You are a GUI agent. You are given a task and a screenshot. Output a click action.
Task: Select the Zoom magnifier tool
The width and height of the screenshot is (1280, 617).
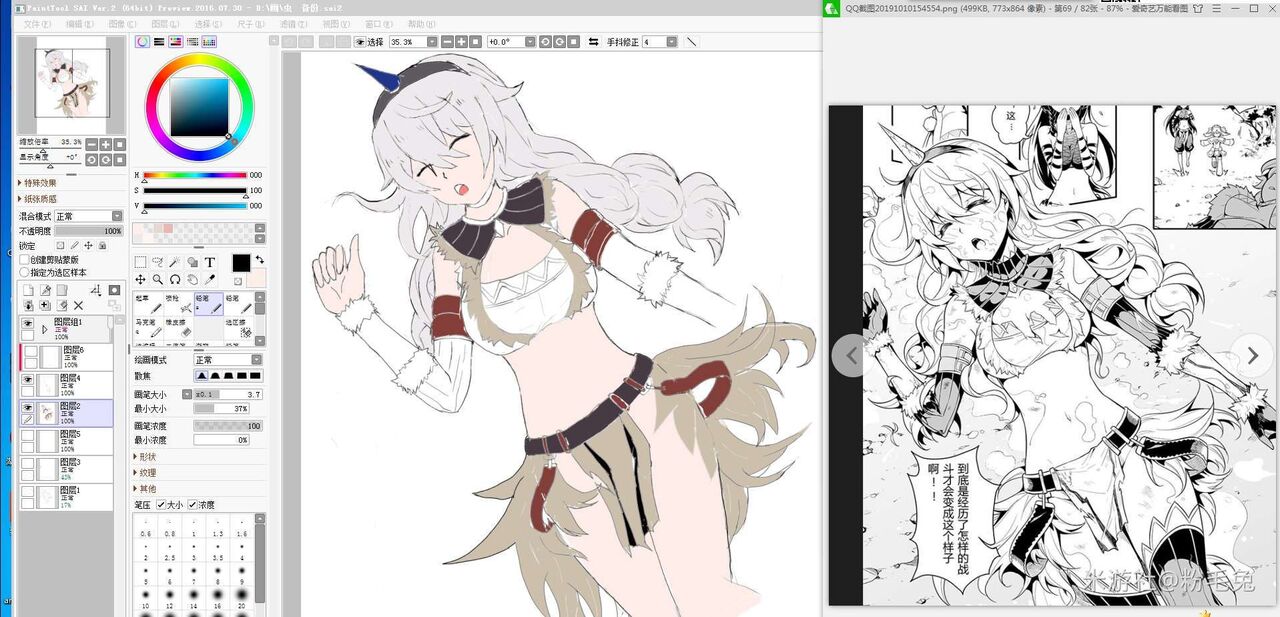158,279
